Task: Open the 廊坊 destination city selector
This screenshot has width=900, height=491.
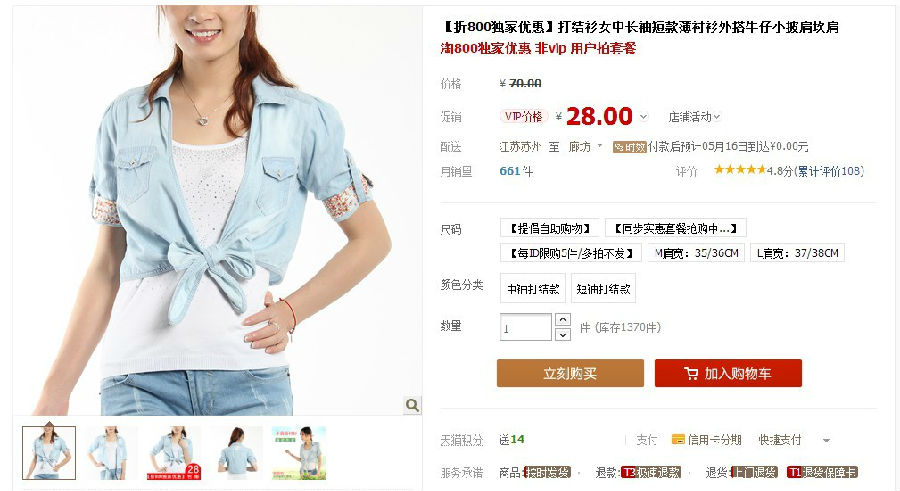Action: (585, 147)
